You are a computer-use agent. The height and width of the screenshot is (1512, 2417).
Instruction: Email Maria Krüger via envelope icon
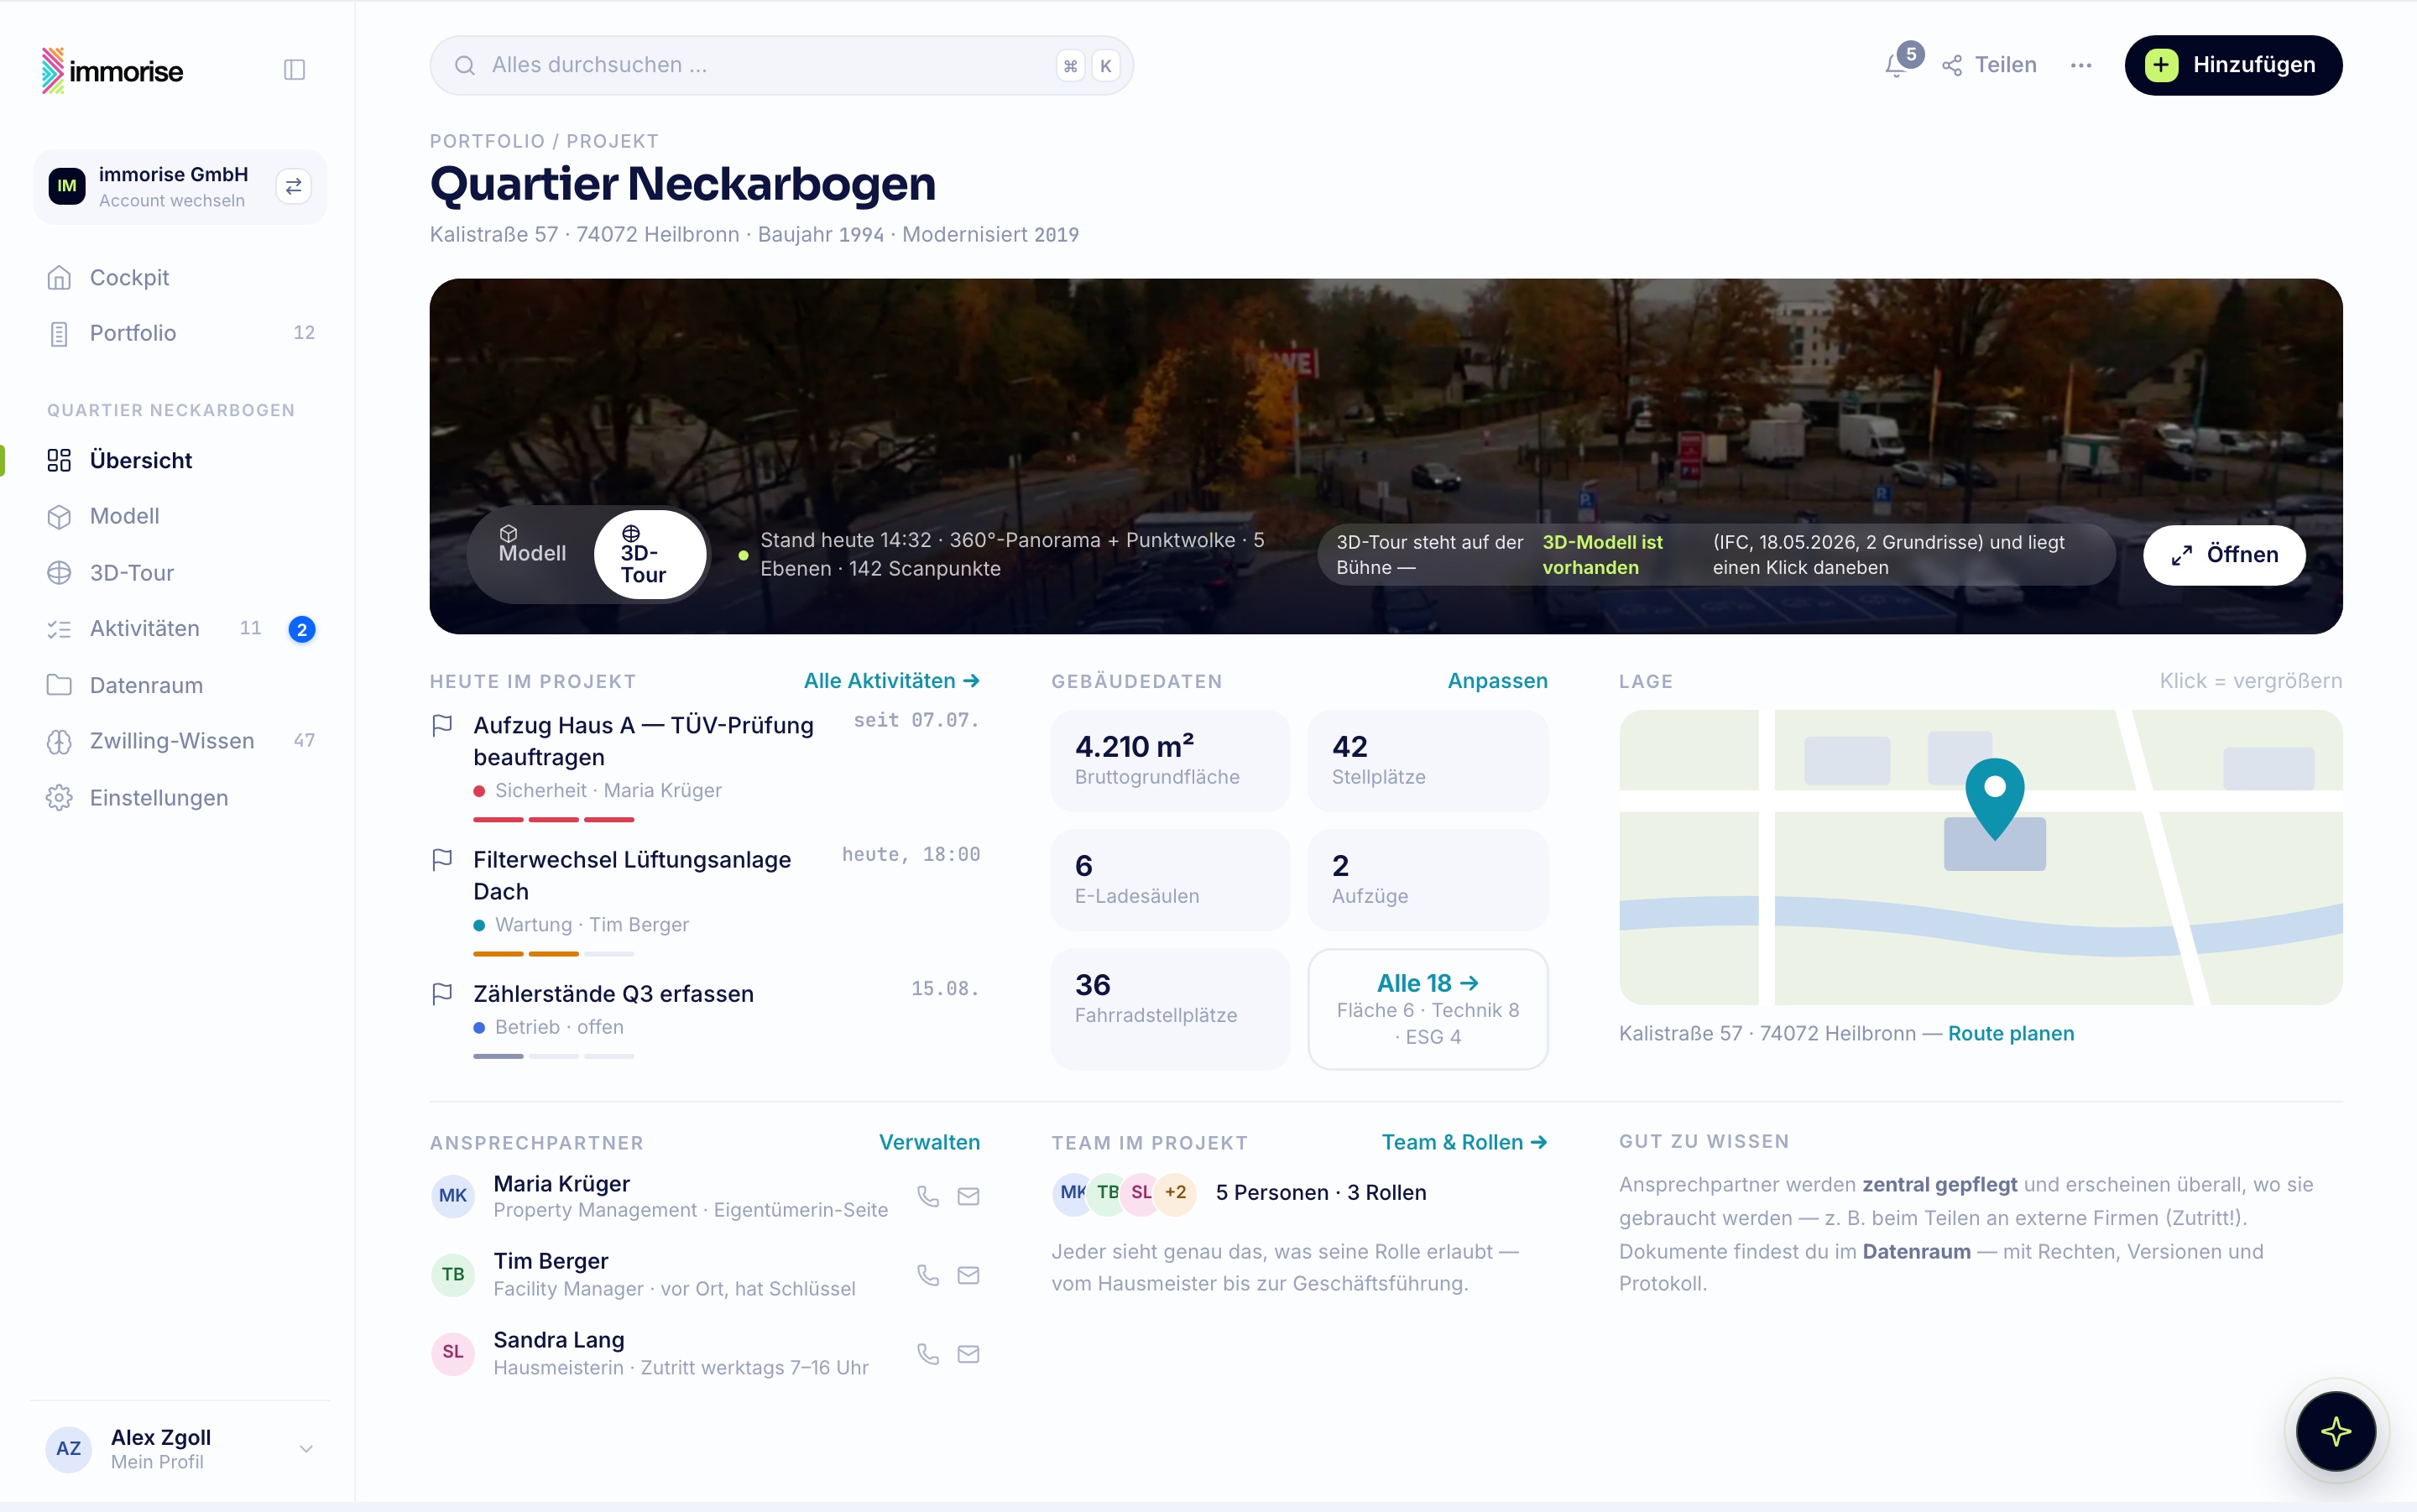(x=968, y=1196)
